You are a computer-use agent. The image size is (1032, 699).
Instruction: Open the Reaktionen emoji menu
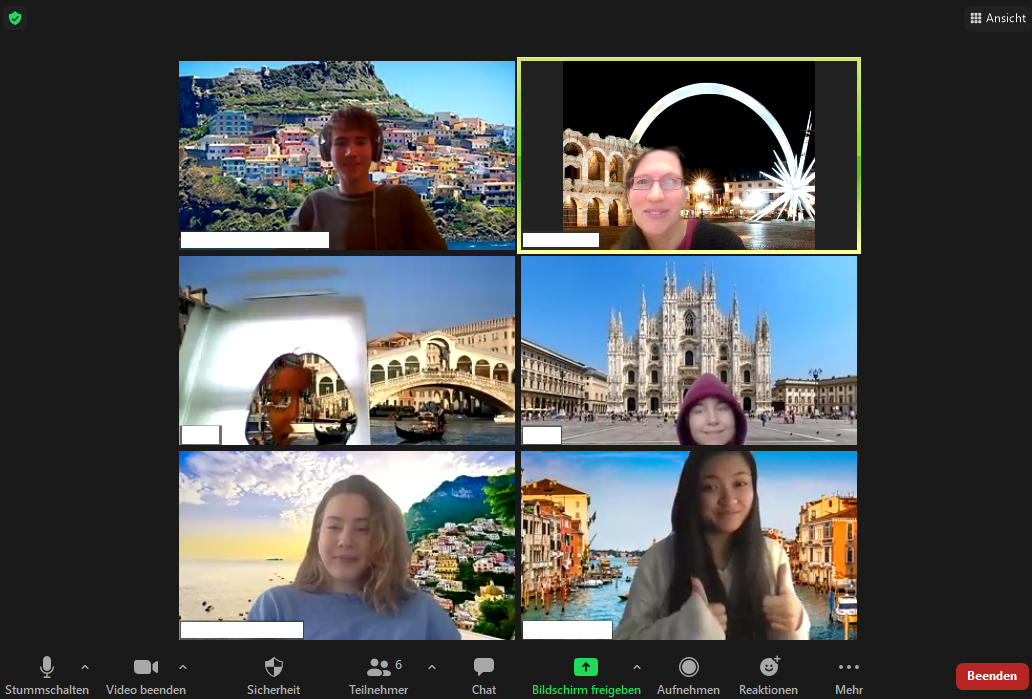pyautogui.click(x=768, y=676)
